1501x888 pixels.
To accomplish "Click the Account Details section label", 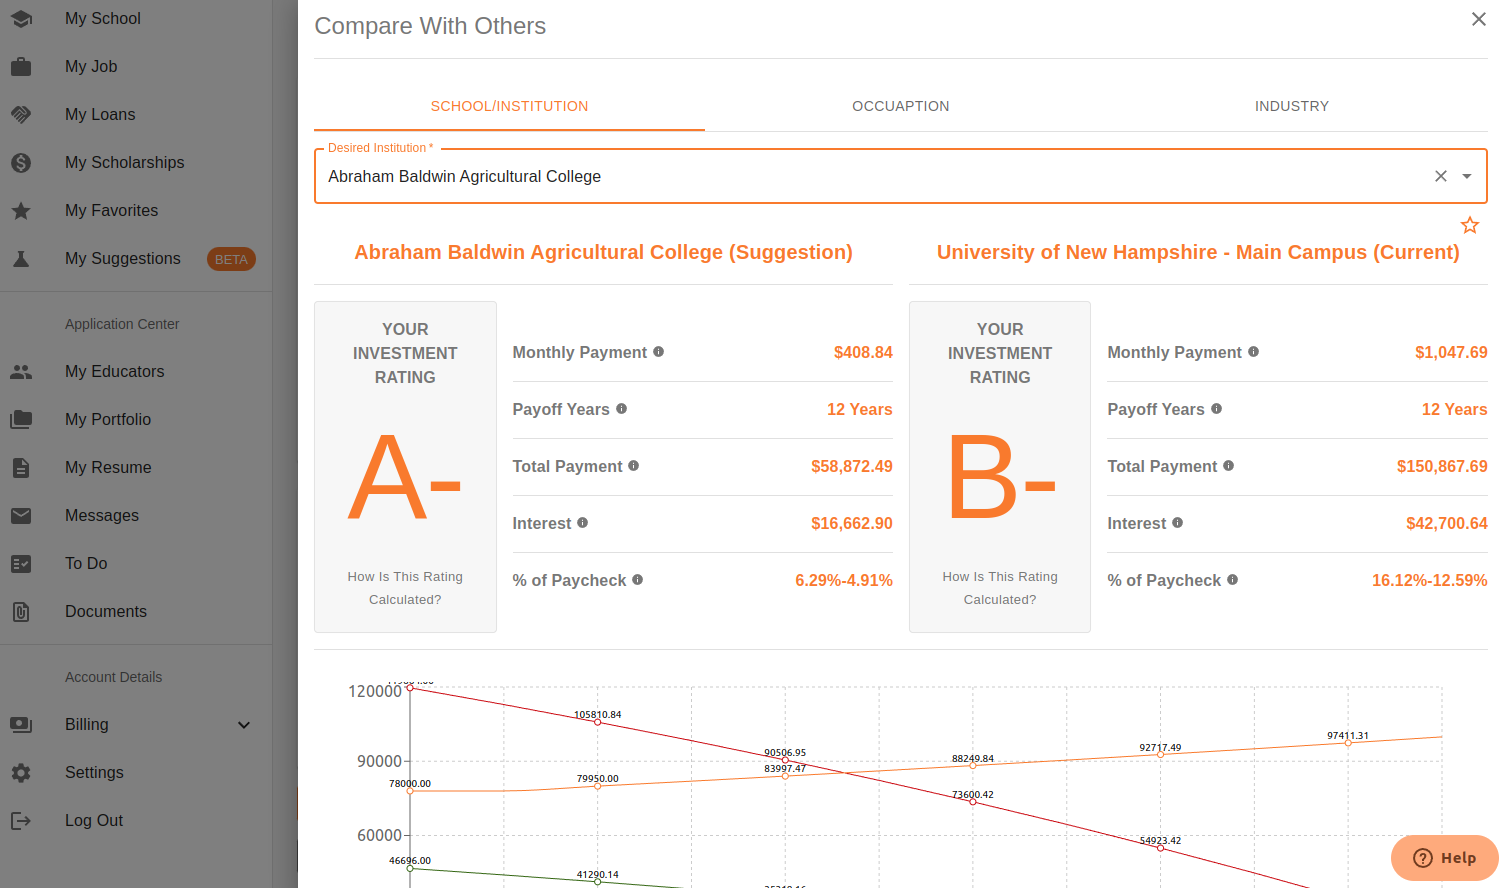I will 113,677.
